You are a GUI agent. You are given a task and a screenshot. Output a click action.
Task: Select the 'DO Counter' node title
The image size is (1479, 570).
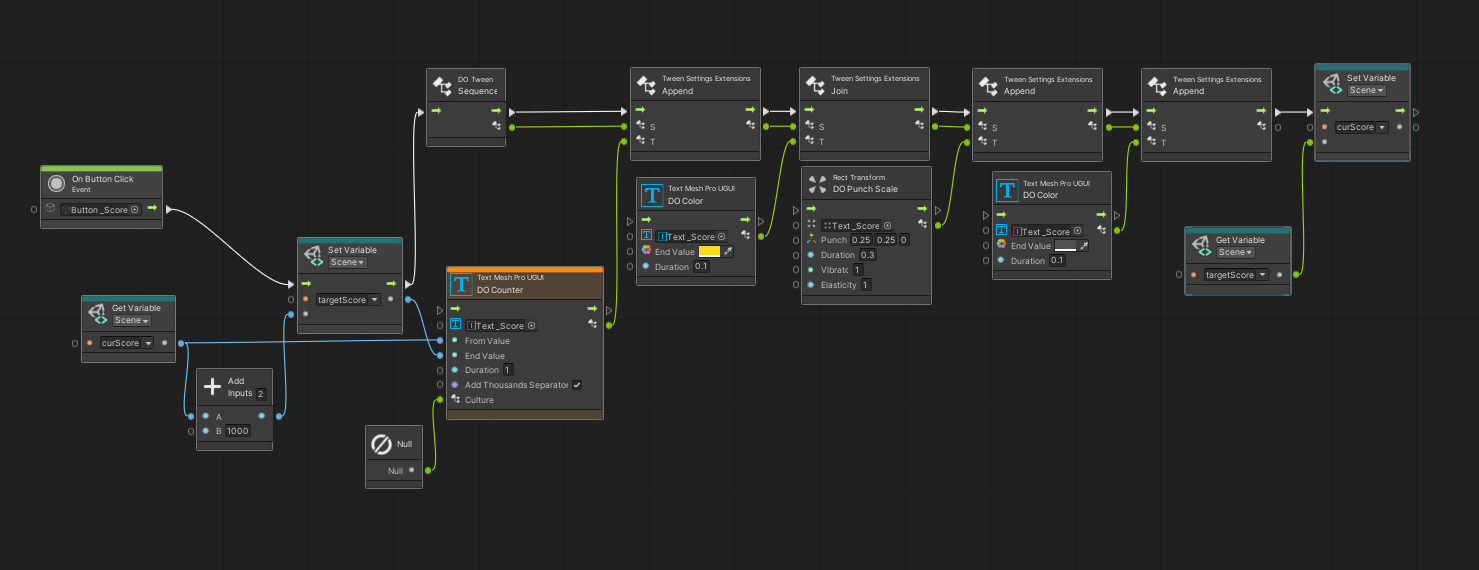click(x=500, y=290)
